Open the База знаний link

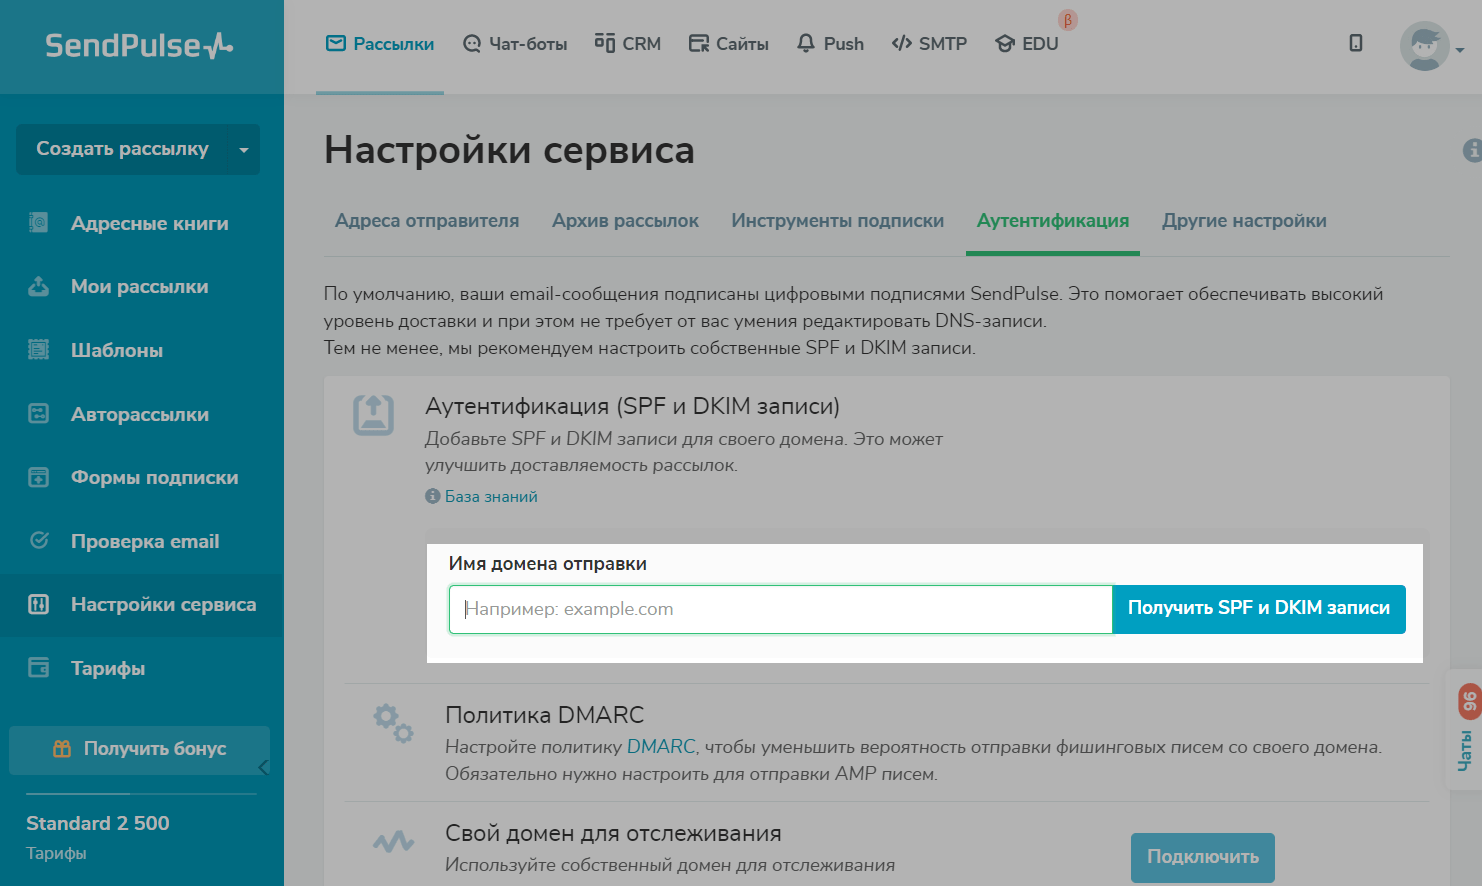tap(491, 497)
